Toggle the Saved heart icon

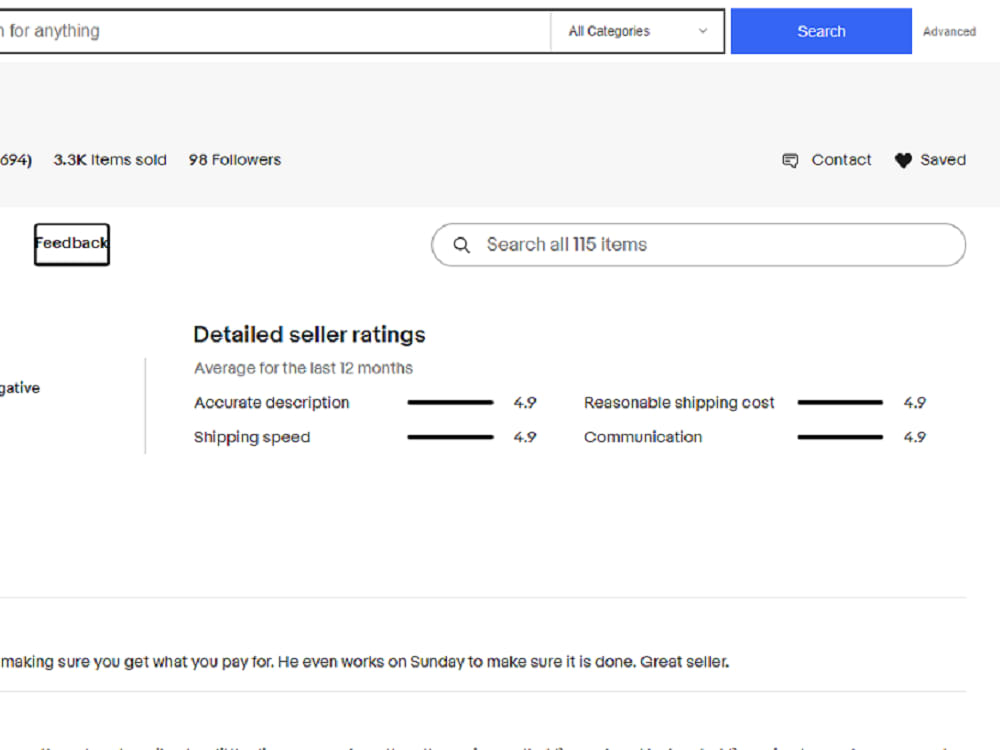point(903,160)
